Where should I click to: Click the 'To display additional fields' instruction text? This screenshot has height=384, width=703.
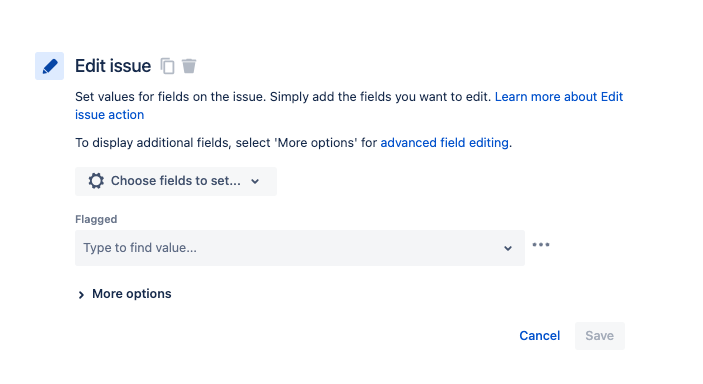[226, 143]
